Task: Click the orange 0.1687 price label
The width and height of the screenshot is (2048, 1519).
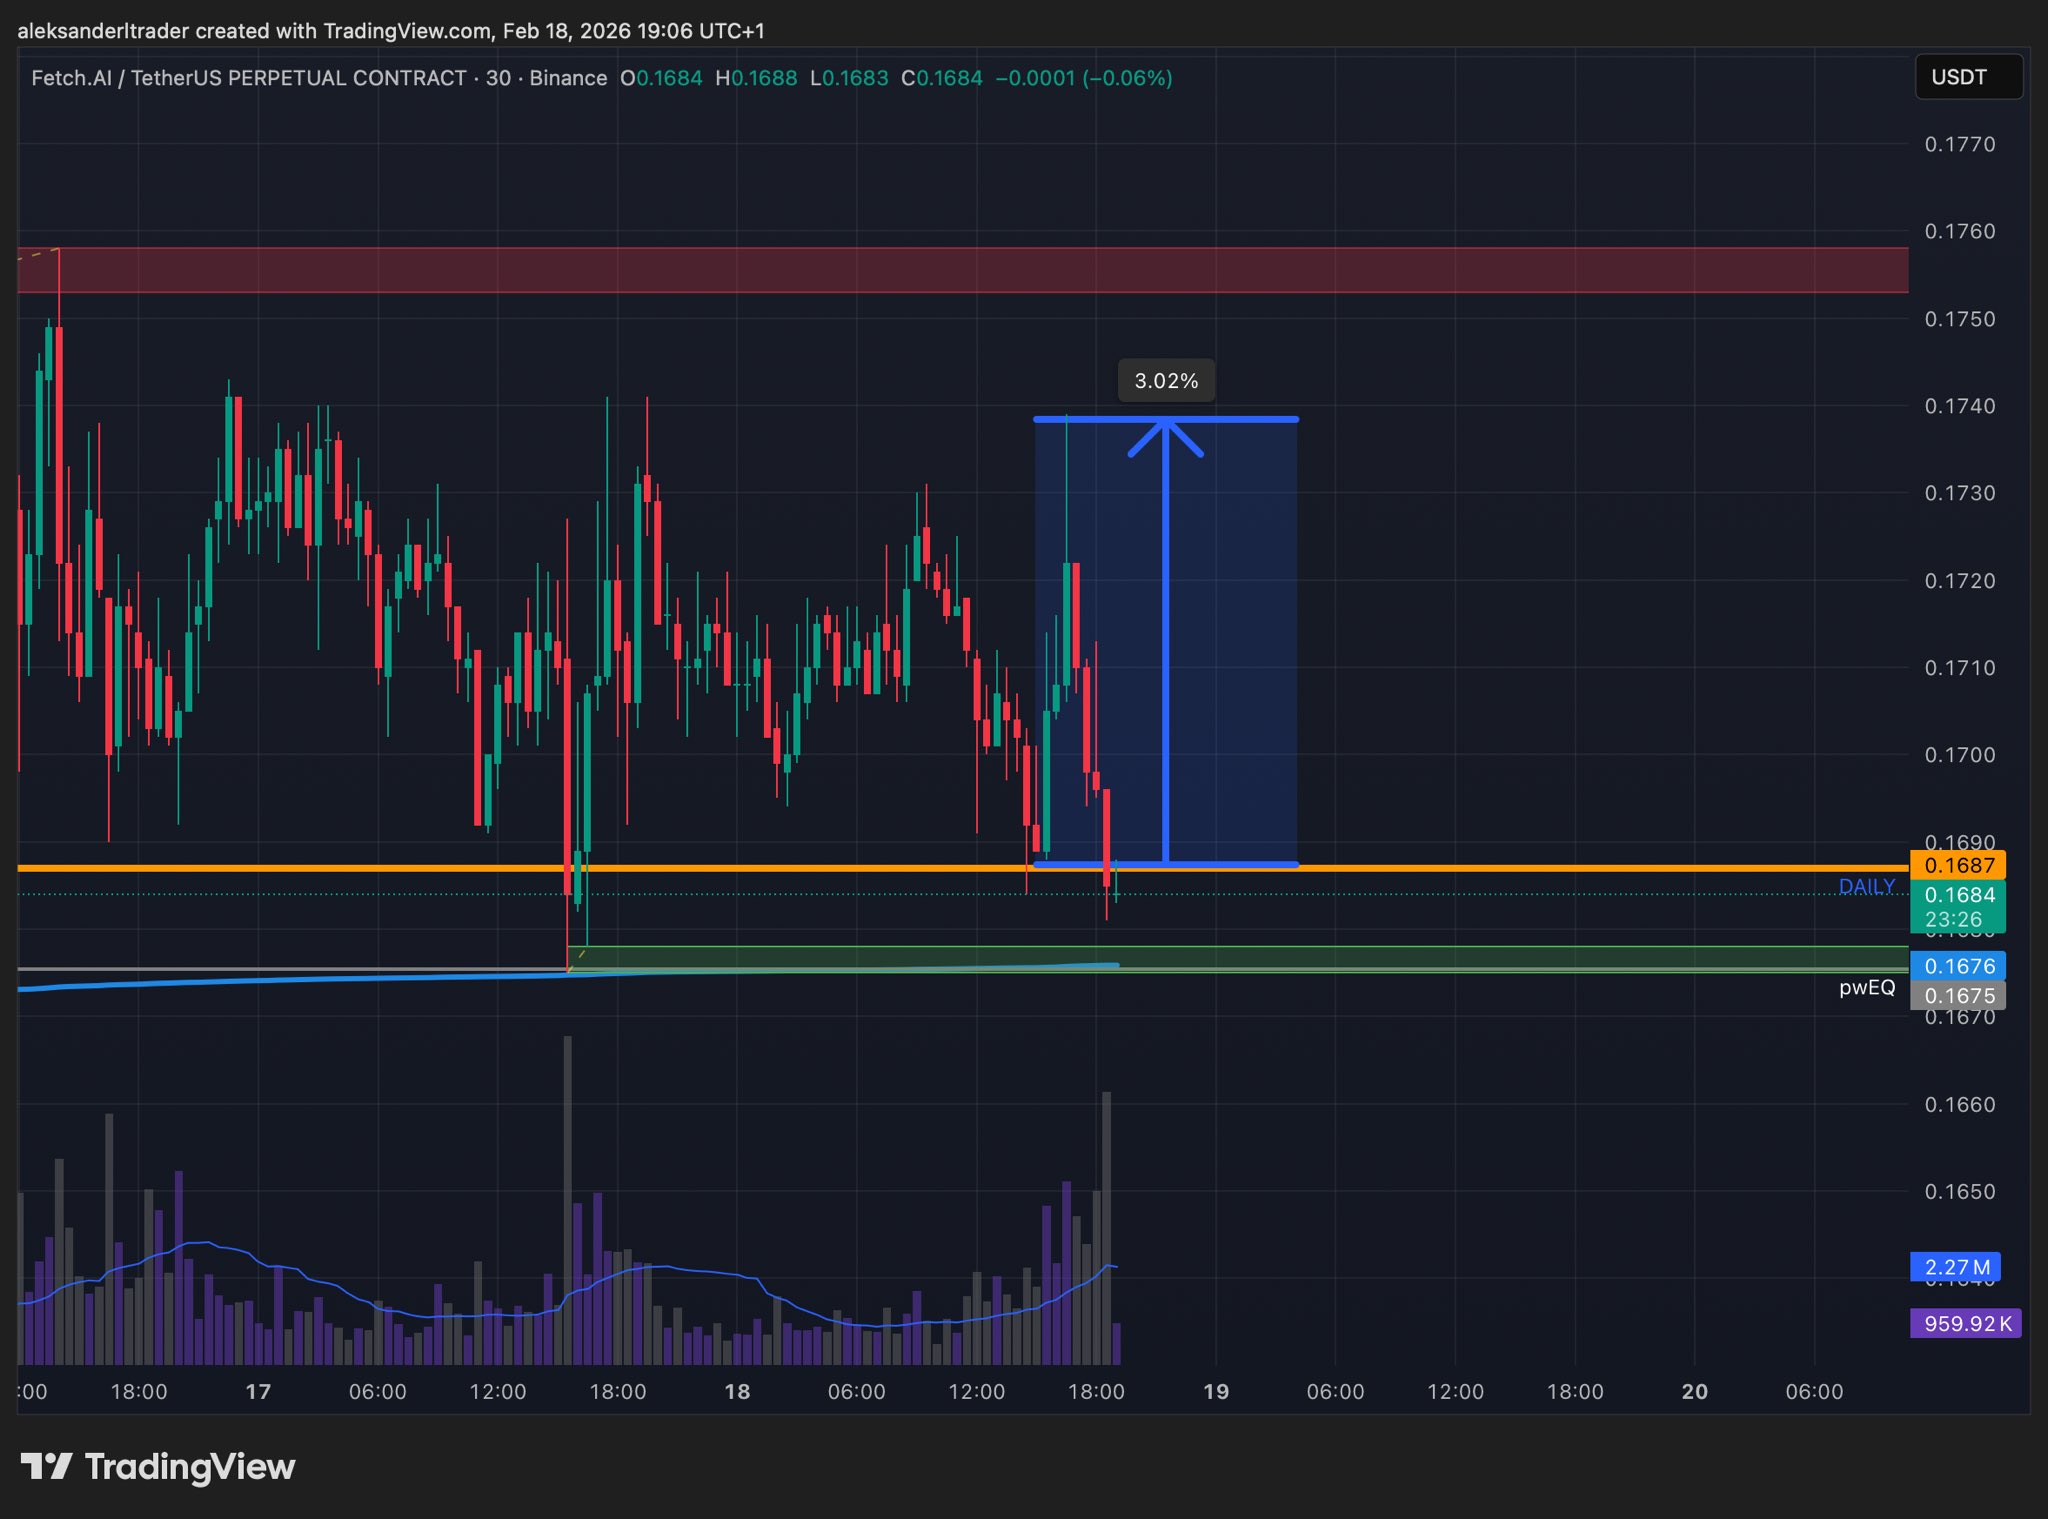Action: pyautogui.click(x=1957, y=865)
